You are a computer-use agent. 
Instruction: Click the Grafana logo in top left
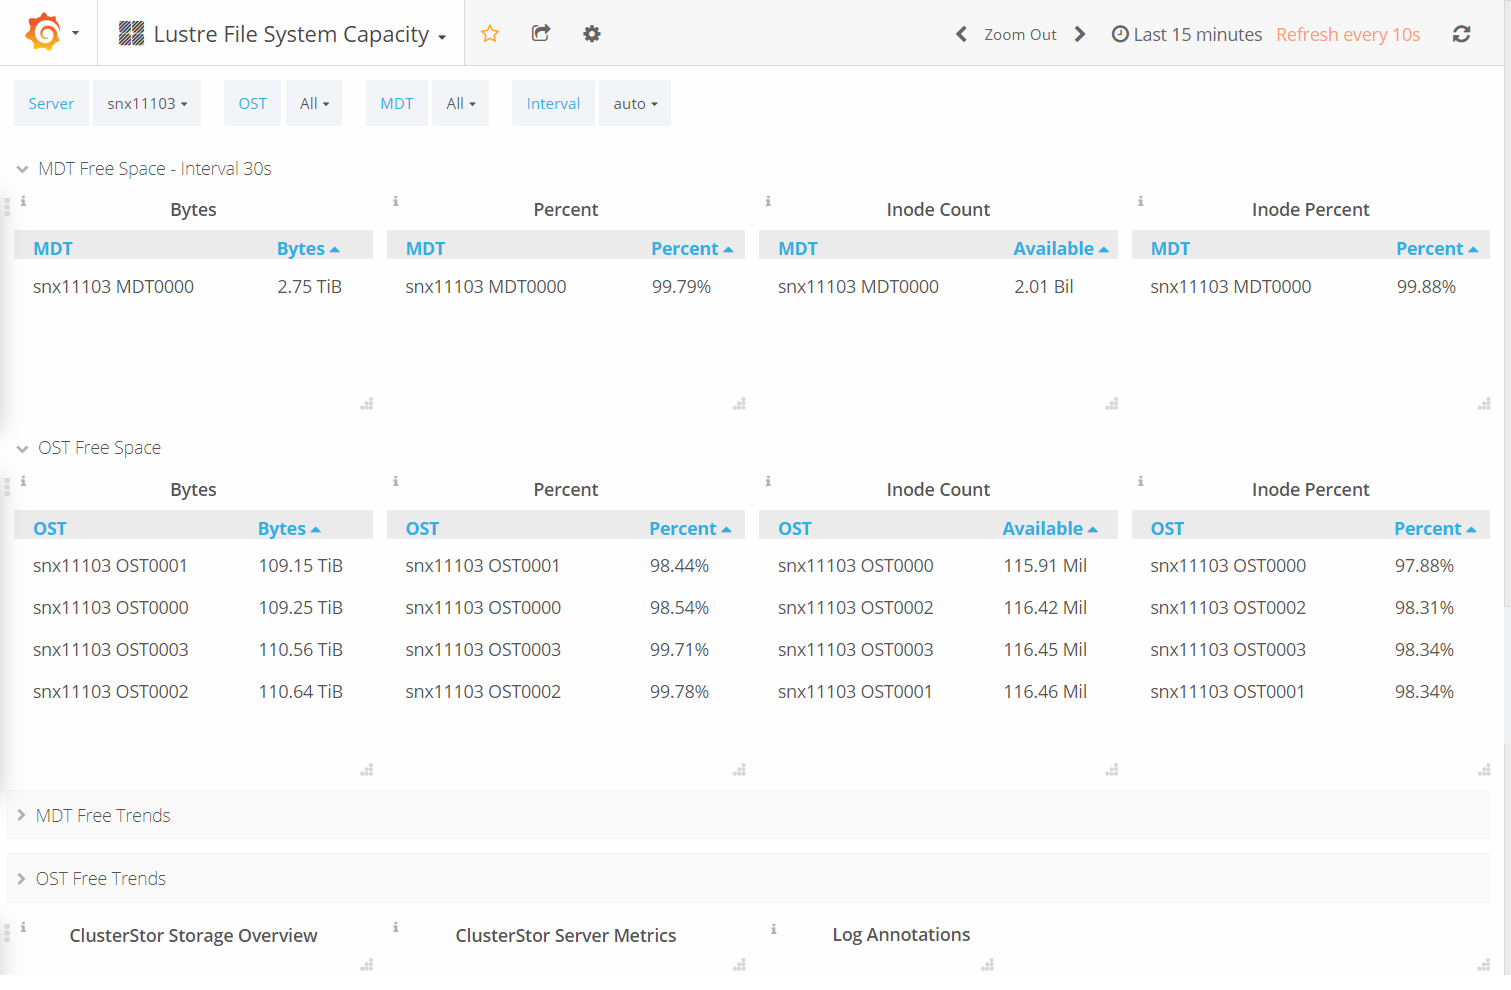(x=43, y=30)
